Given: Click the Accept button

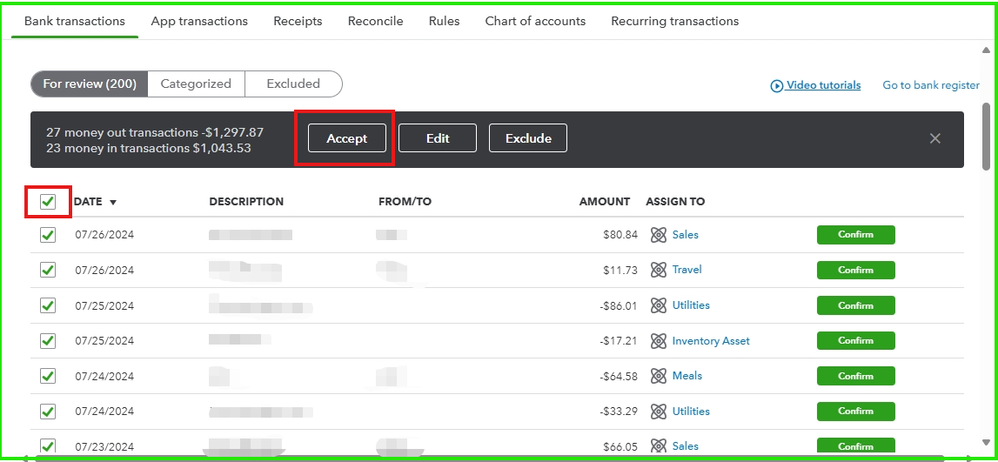Looking at the screenshot, I should coord(347,138).
